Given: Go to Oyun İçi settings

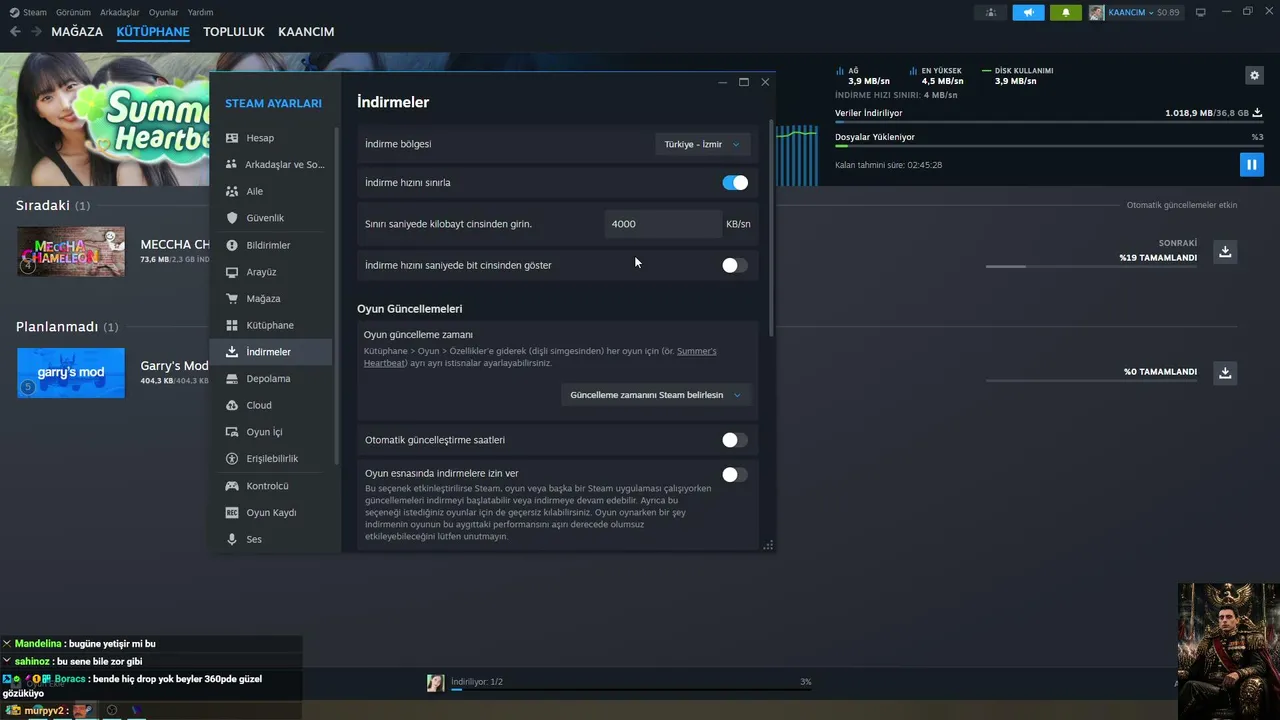Looking at the screenshot, I should (271, 432).
